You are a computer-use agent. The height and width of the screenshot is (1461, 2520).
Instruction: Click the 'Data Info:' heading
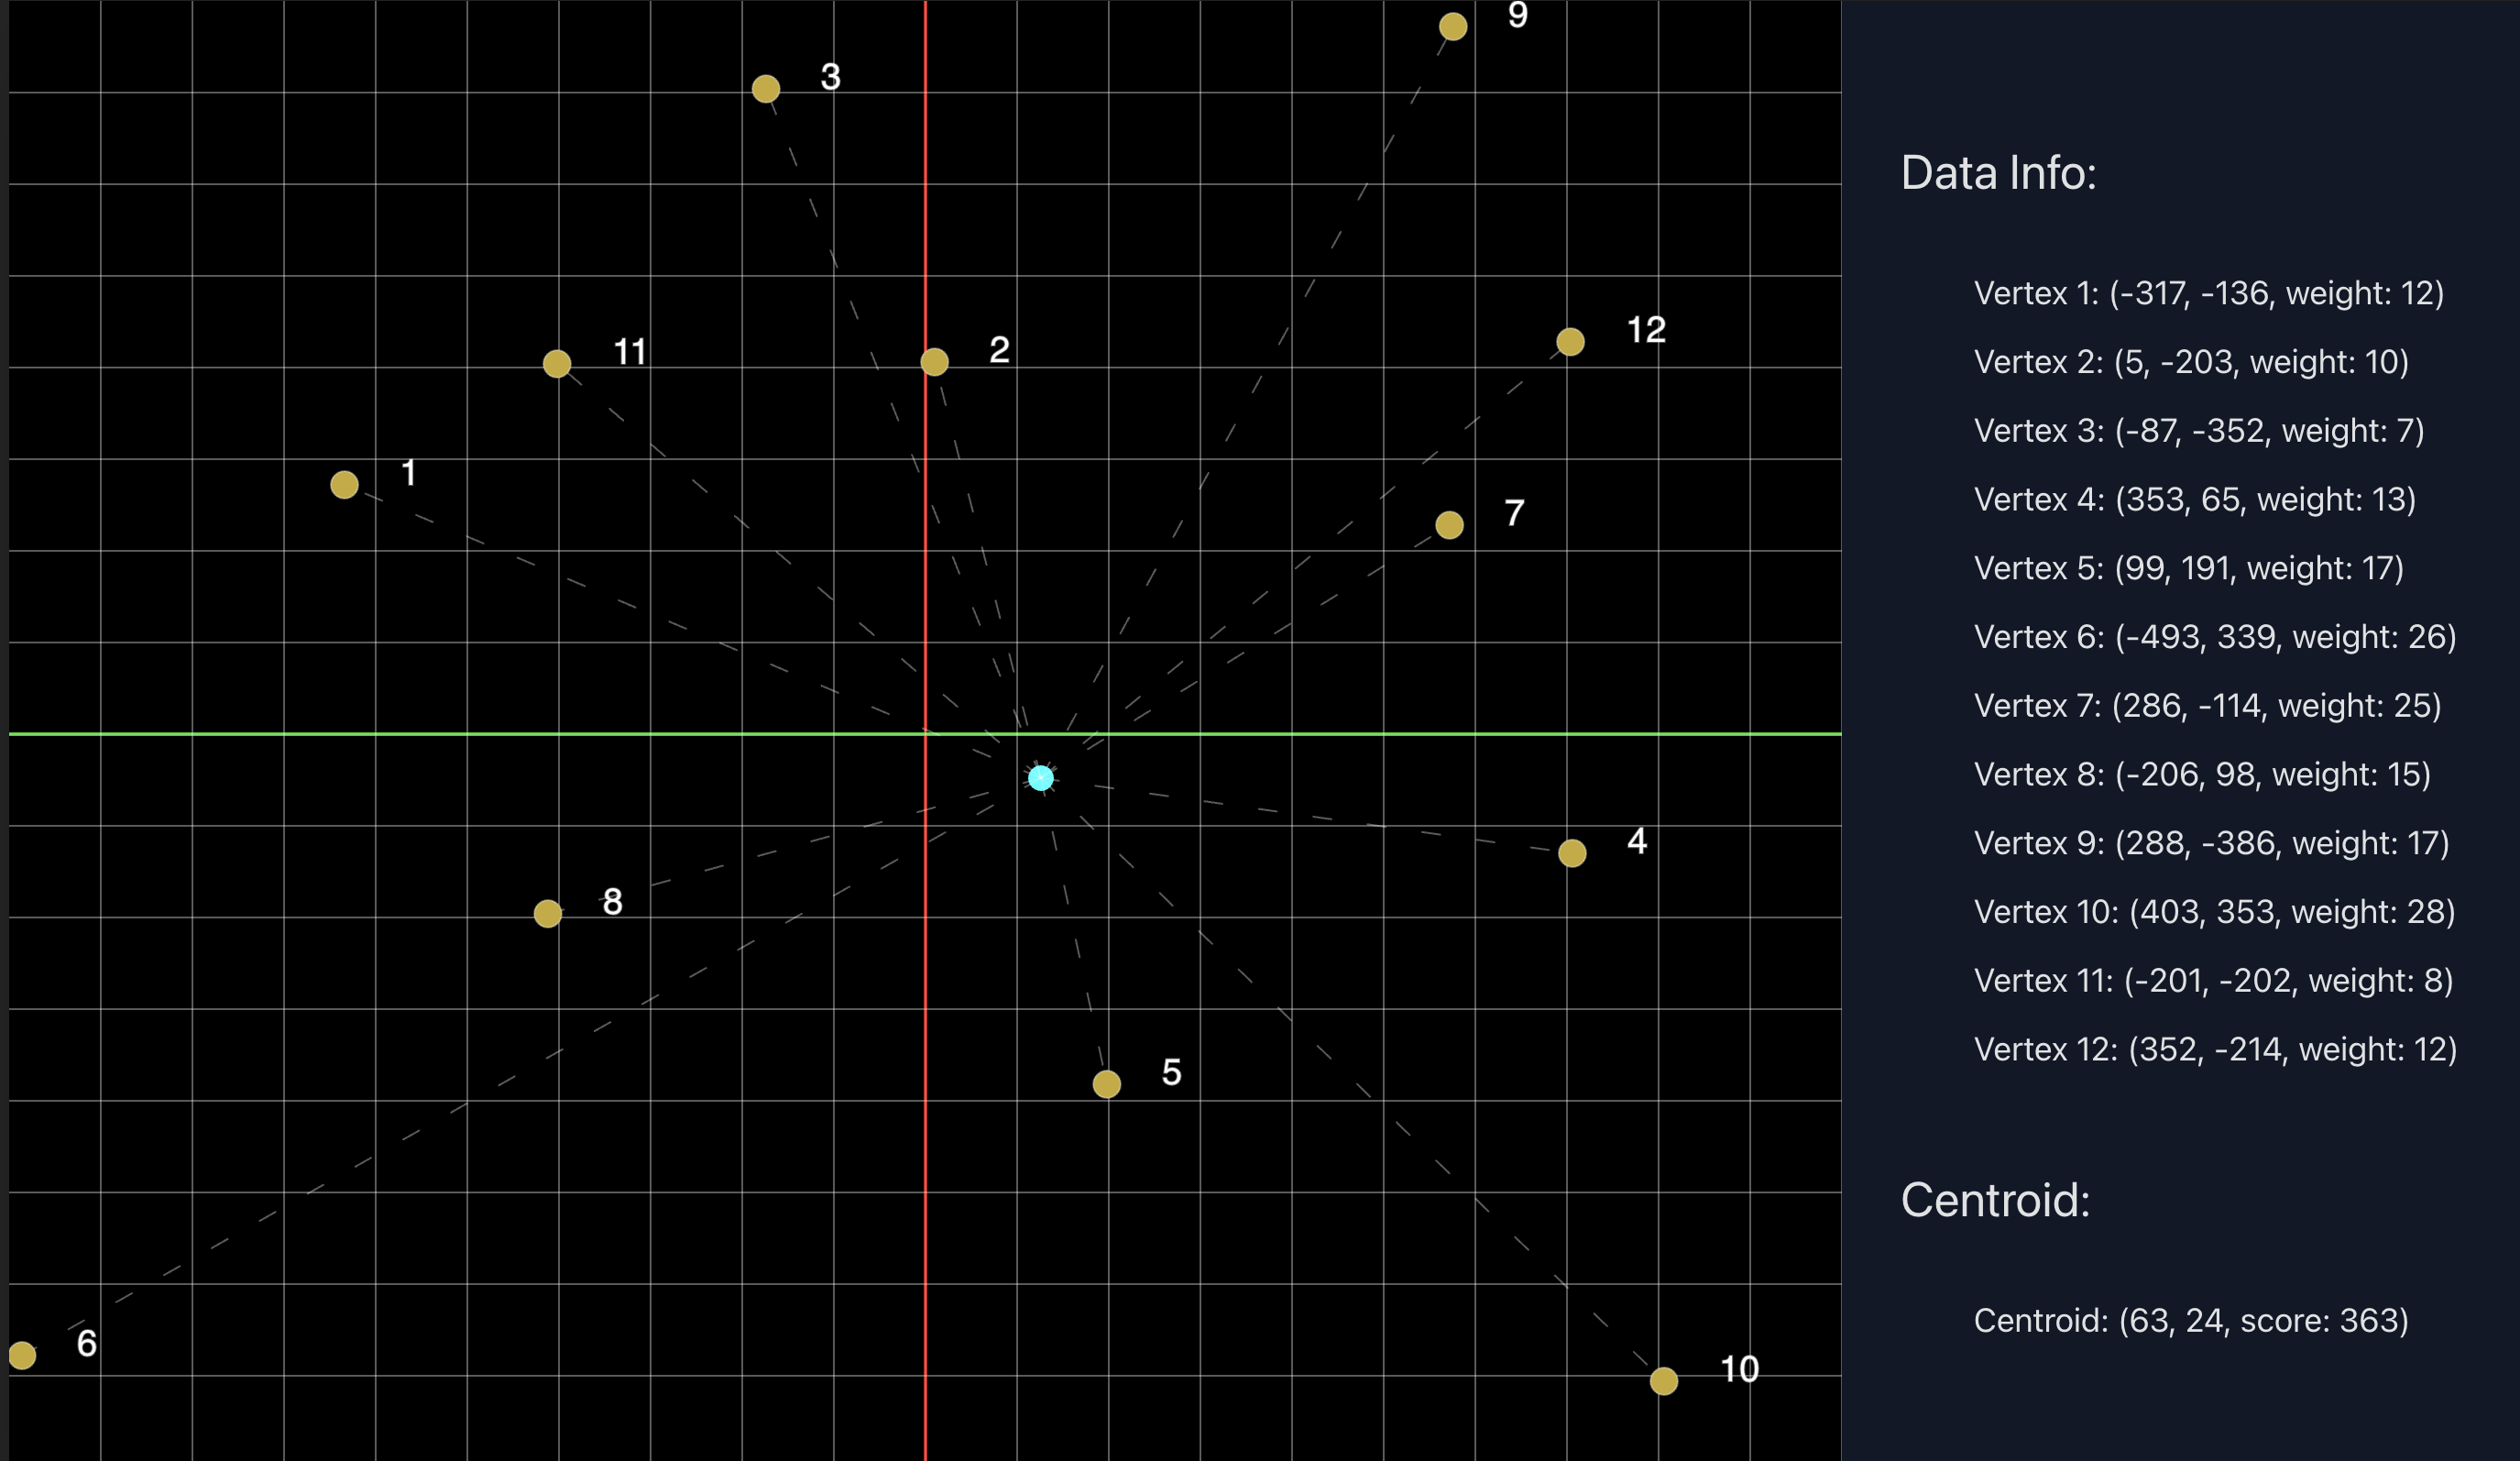coord(1998,173)
